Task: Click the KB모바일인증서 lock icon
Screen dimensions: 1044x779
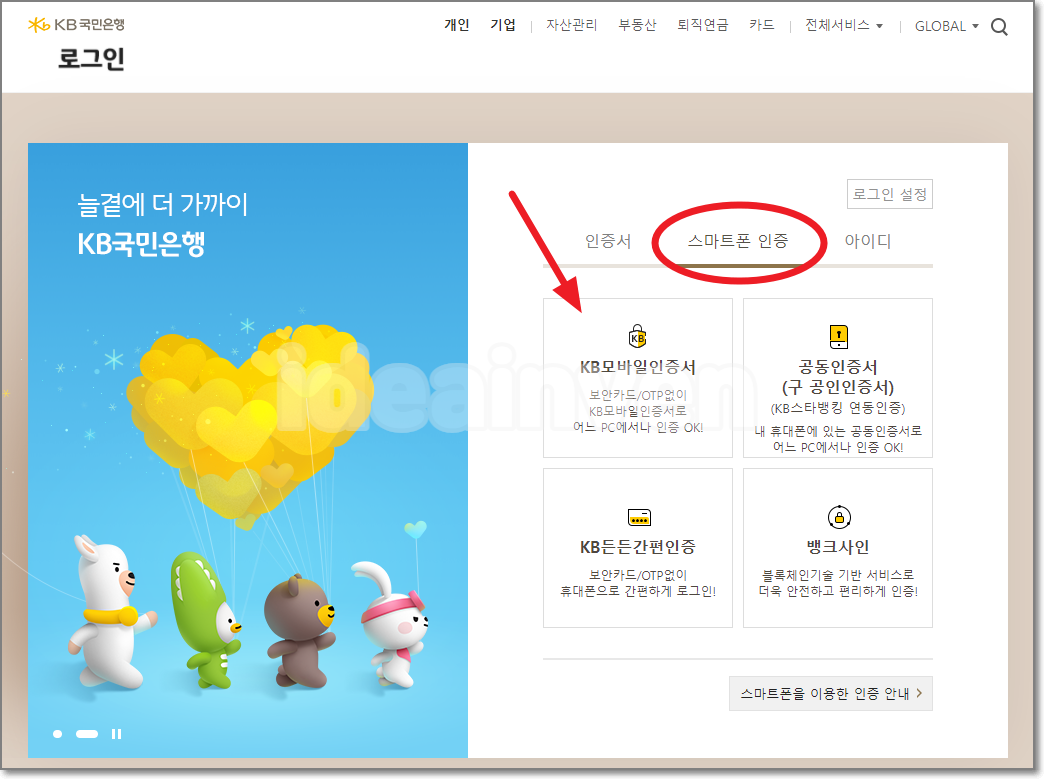Action: click(x=637, y=336)
